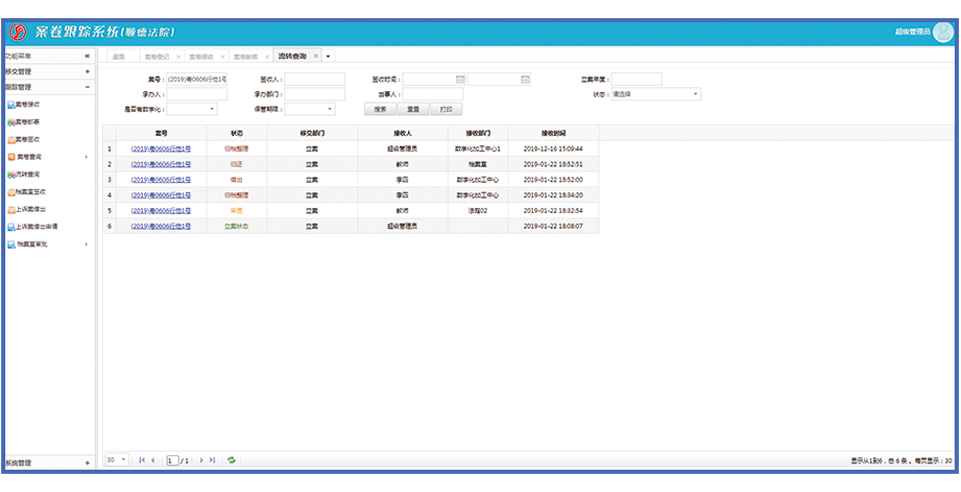Jump to the last page in pagination
This screenshot has height=492, width=961.
212,460
